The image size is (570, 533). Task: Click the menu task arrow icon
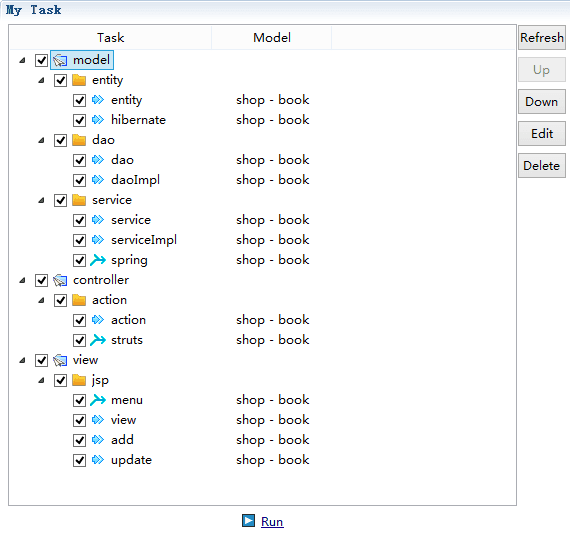tap(98, 400)
